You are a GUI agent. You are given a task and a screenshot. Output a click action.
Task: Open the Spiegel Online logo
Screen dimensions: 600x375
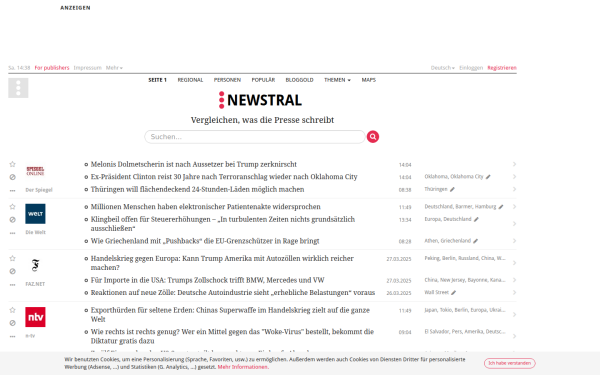[x=35, y=171]
